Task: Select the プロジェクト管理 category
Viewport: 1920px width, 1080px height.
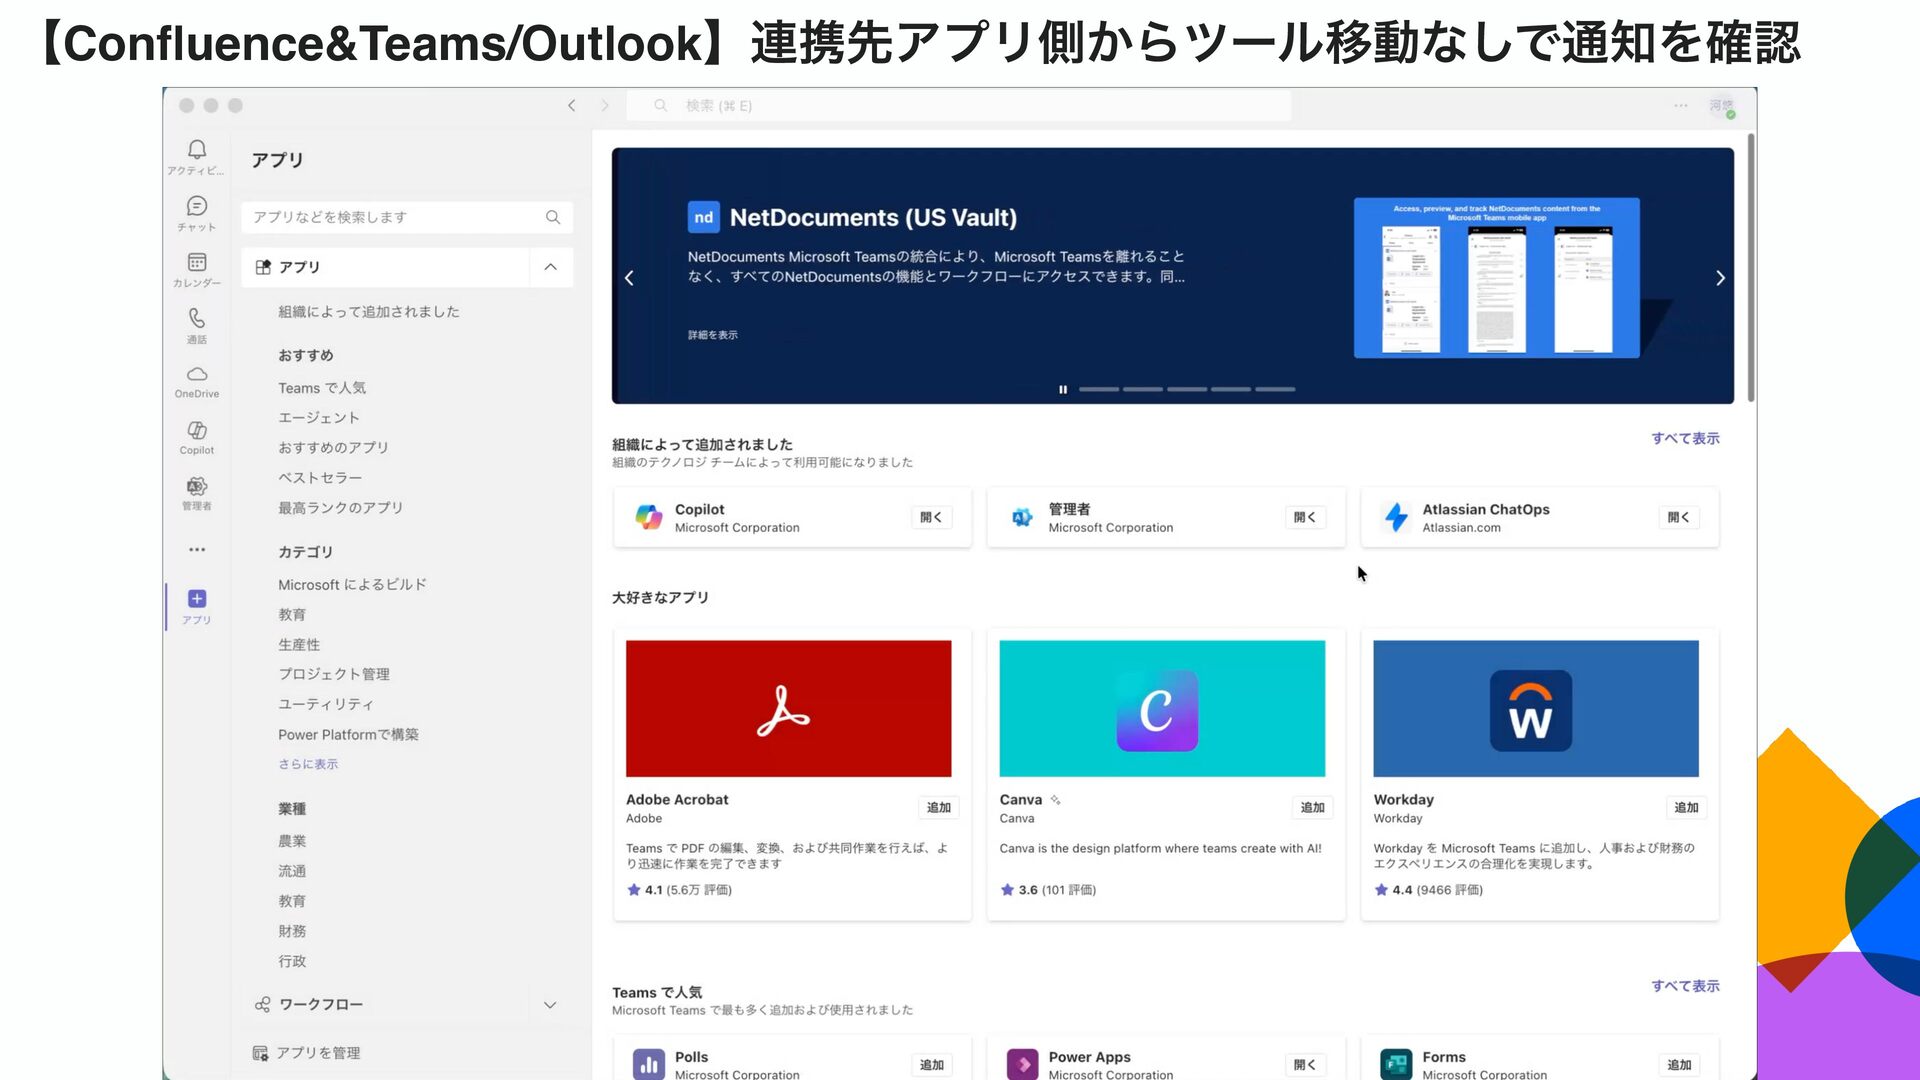Action: (334, 674)
